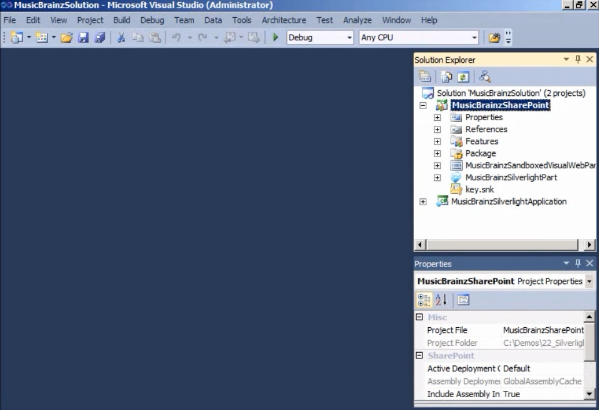Viewport: 599px width, 410px height.
Task: Click Solution Explorer's horizontal scrollbar left arrow
Action: 420,245
